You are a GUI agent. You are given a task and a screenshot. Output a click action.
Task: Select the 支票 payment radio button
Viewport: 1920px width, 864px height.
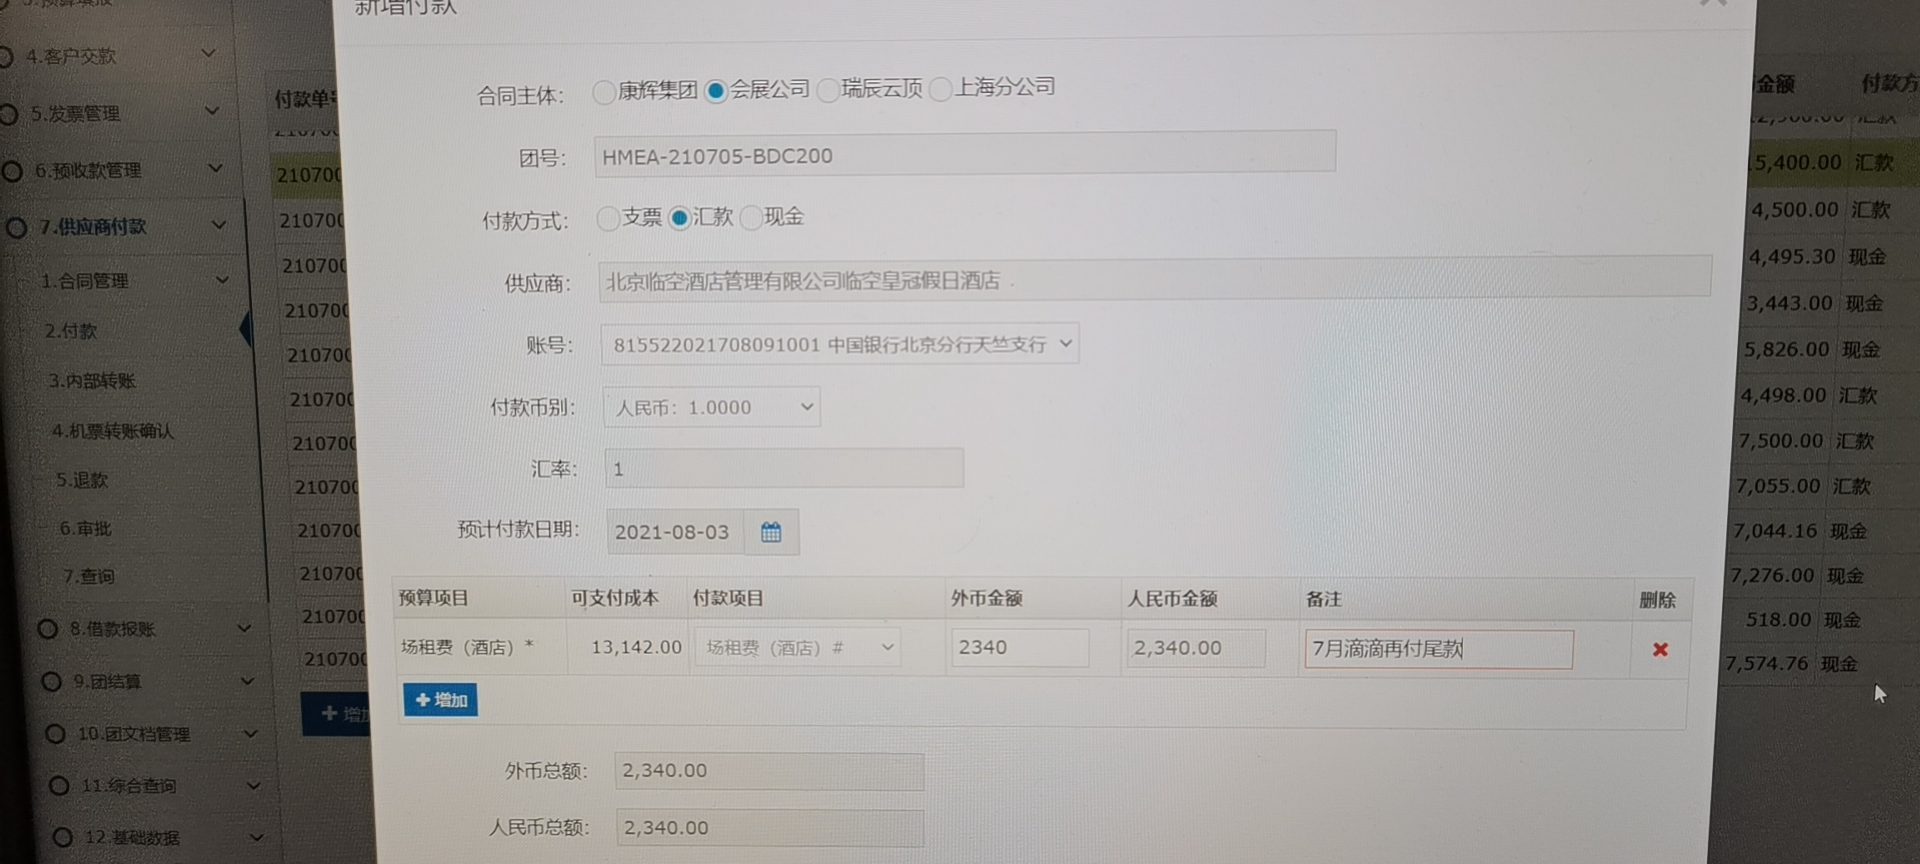coord(607,219)
